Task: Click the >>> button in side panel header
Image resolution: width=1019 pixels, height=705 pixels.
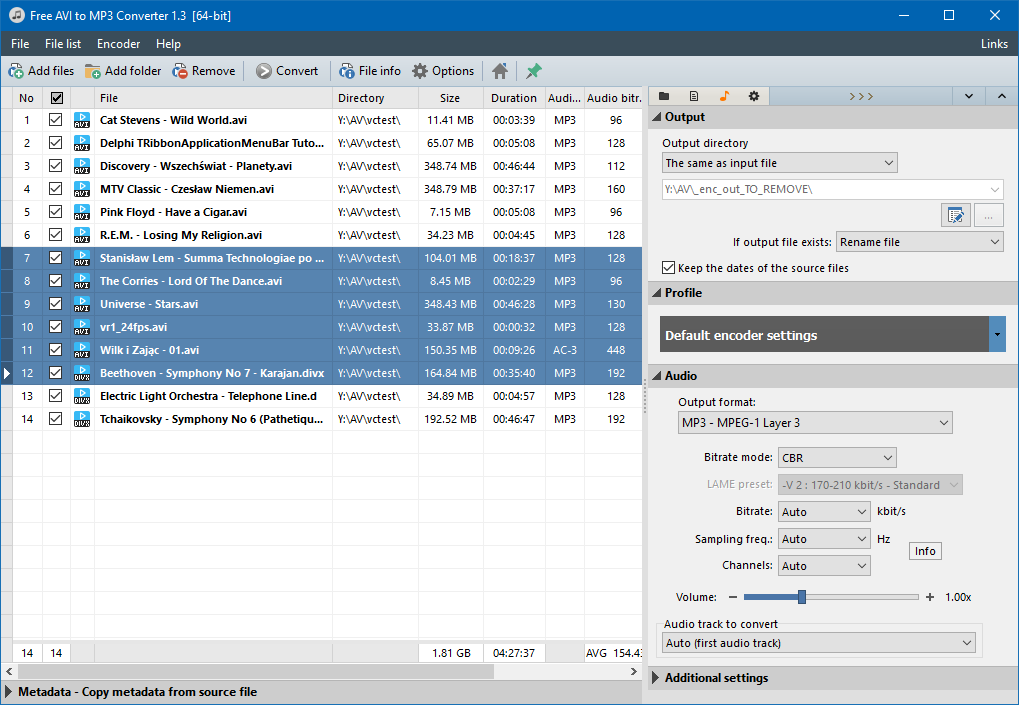Action: pyautogui.click(x=861, y=96)
